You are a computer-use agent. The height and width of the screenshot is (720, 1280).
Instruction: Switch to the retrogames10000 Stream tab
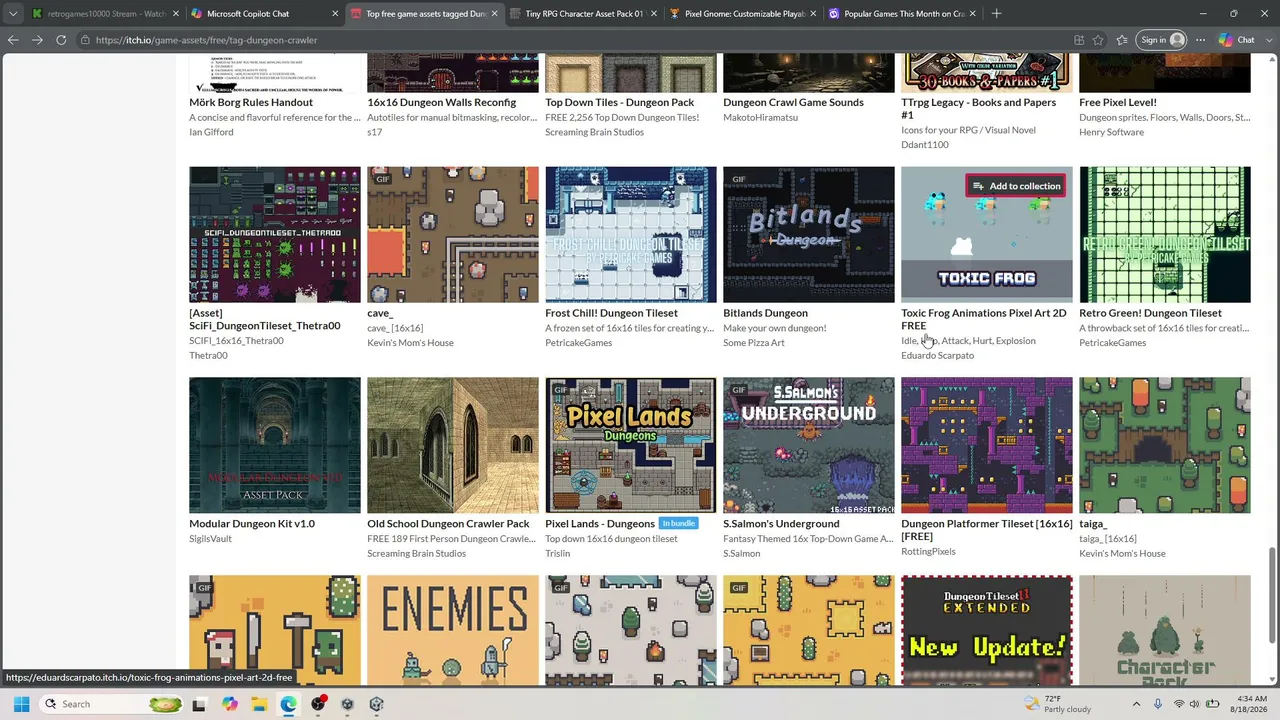pos(106,14)
